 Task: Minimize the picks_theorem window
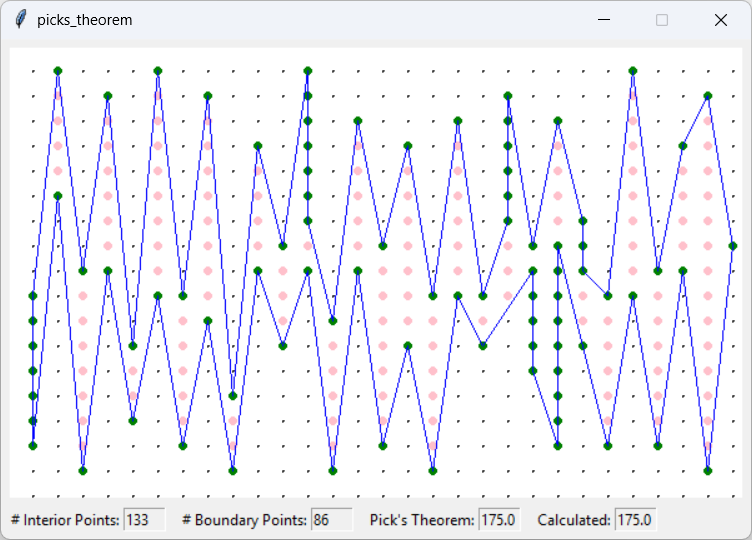(x=604, y=20)
